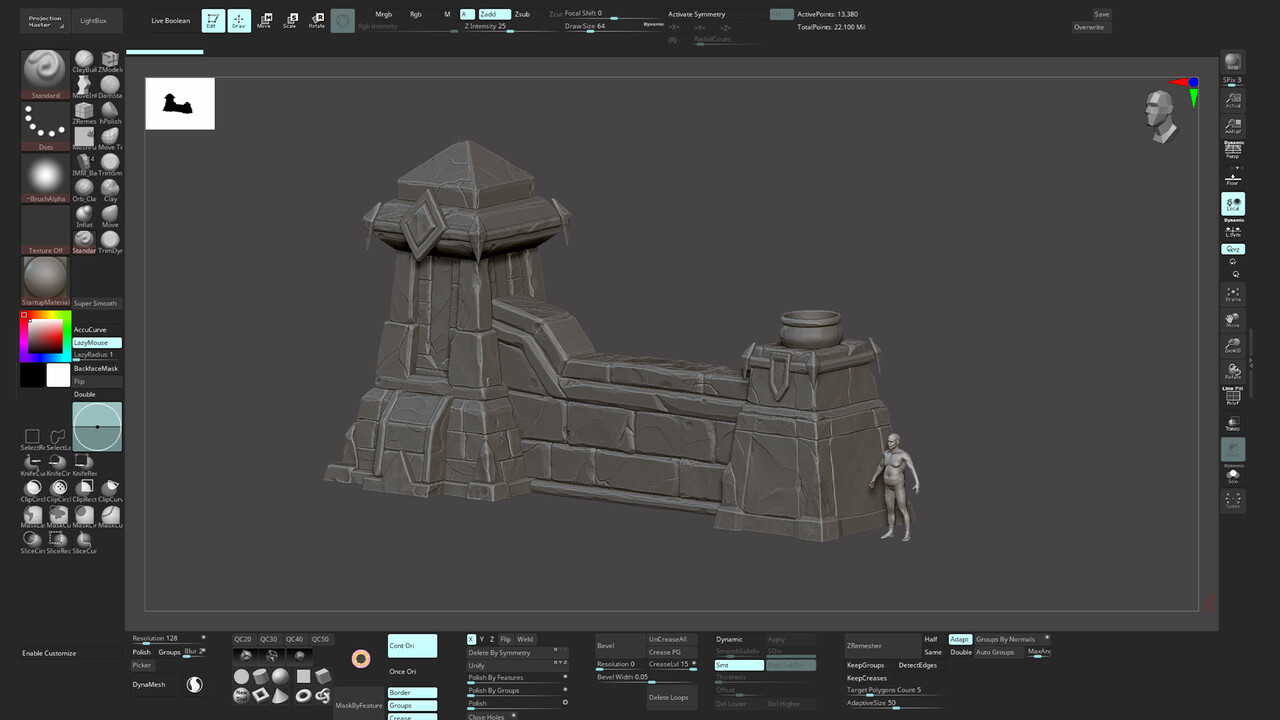Image resolution: width=1280 pixels, height=720 pixels.
Task: Click the pink donut icon beside Cont Ori
Action: tap(361, 658)
